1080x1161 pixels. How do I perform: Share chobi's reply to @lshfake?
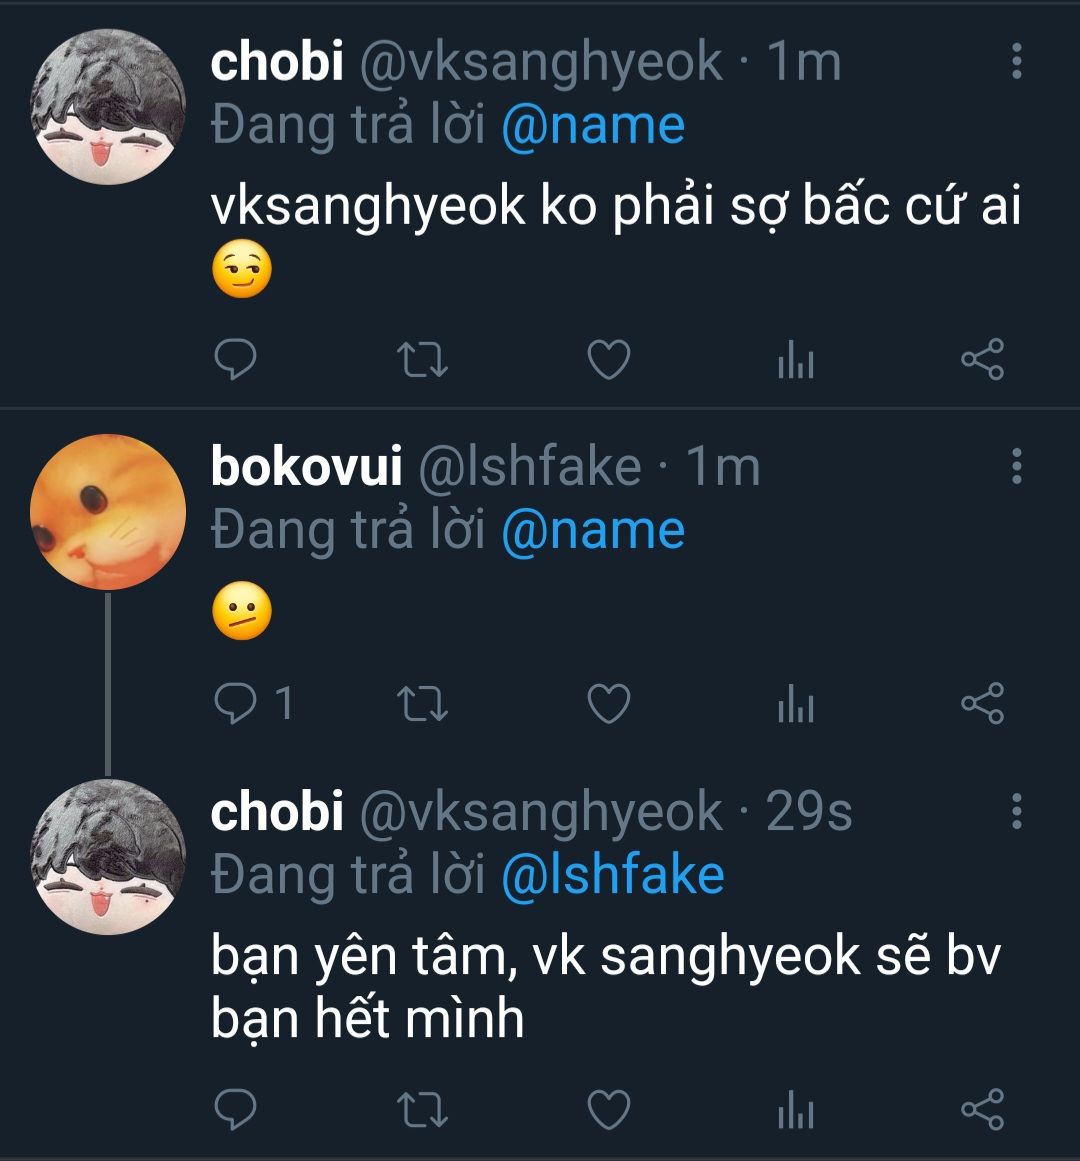(982, 1109)
